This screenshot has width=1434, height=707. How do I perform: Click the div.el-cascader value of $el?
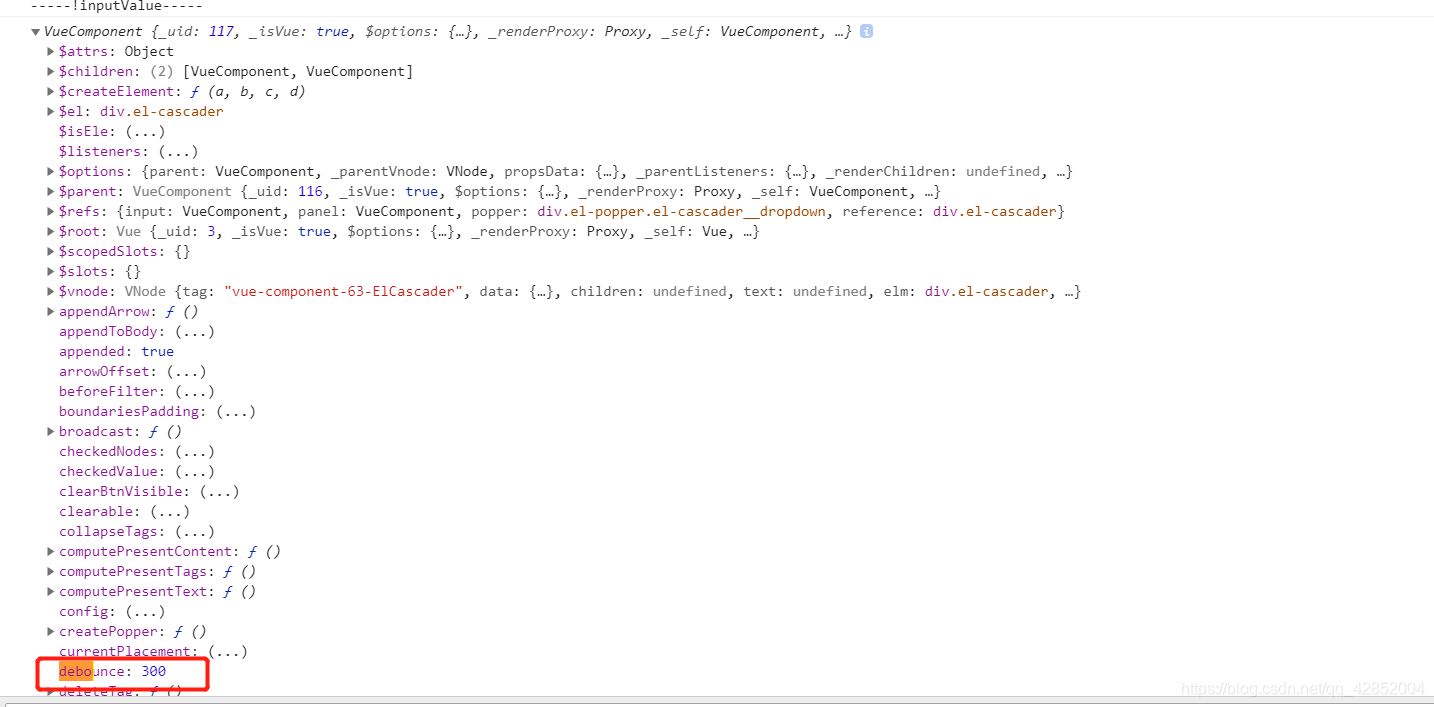click(161, 111)
